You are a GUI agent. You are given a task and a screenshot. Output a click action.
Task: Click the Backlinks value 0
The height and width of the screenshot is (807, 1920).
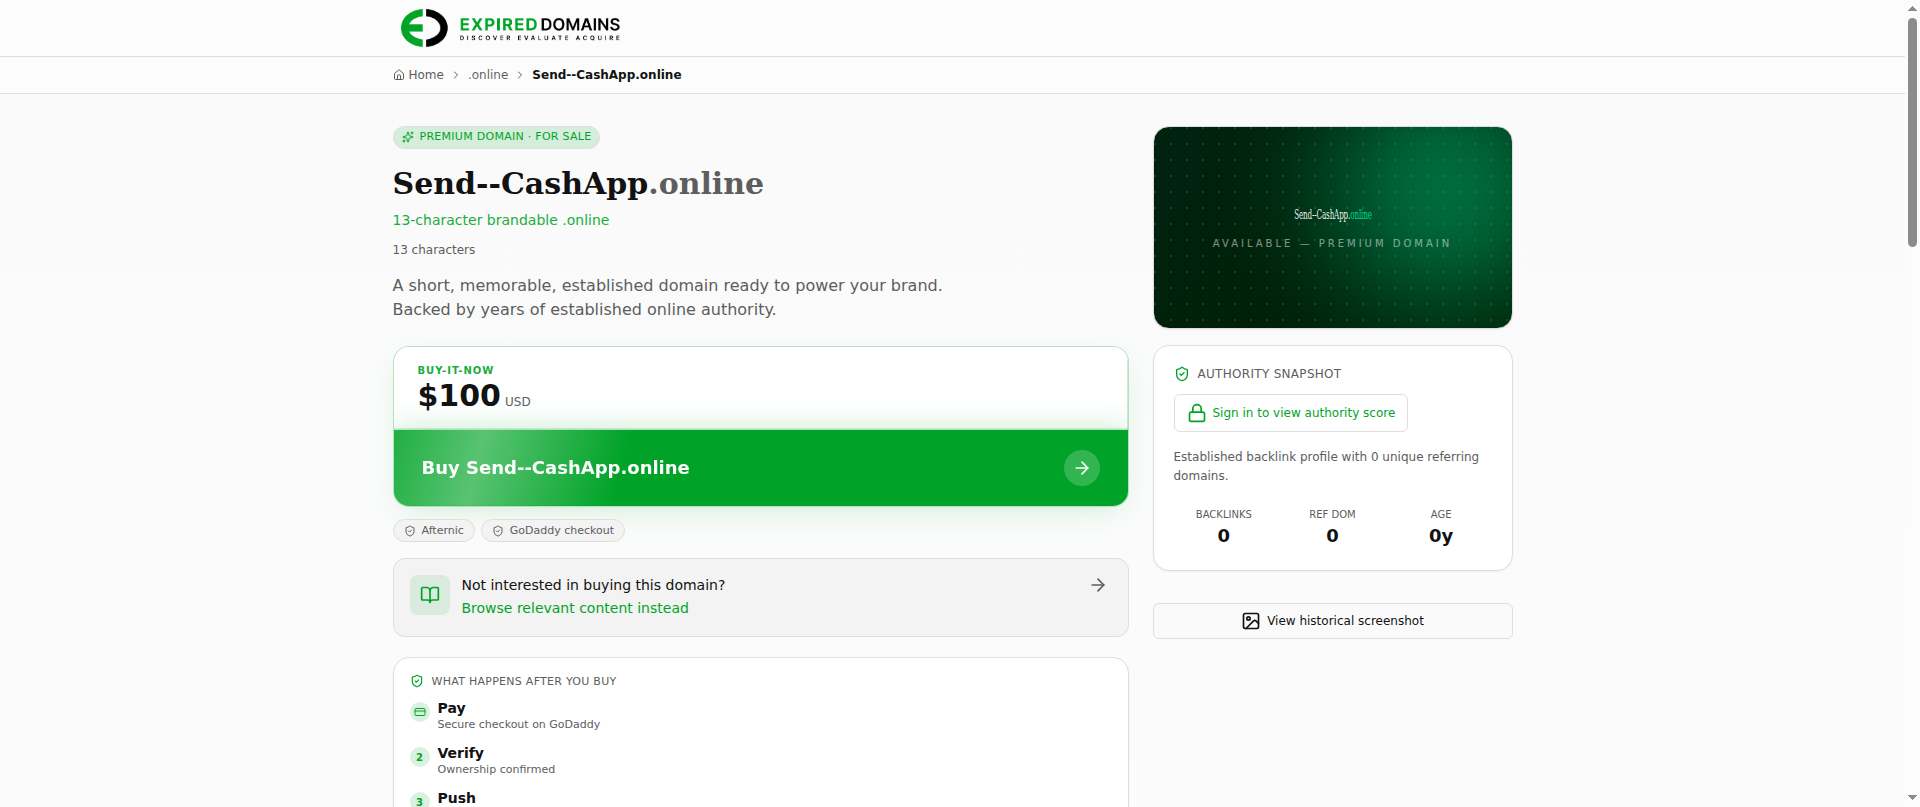(1224, 536)
